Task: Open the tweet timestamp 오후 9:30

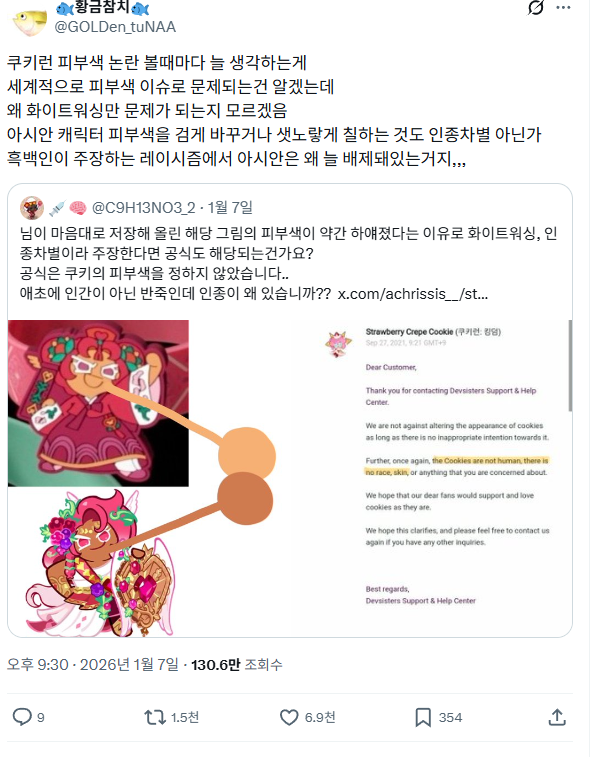Action: point(38,665)
